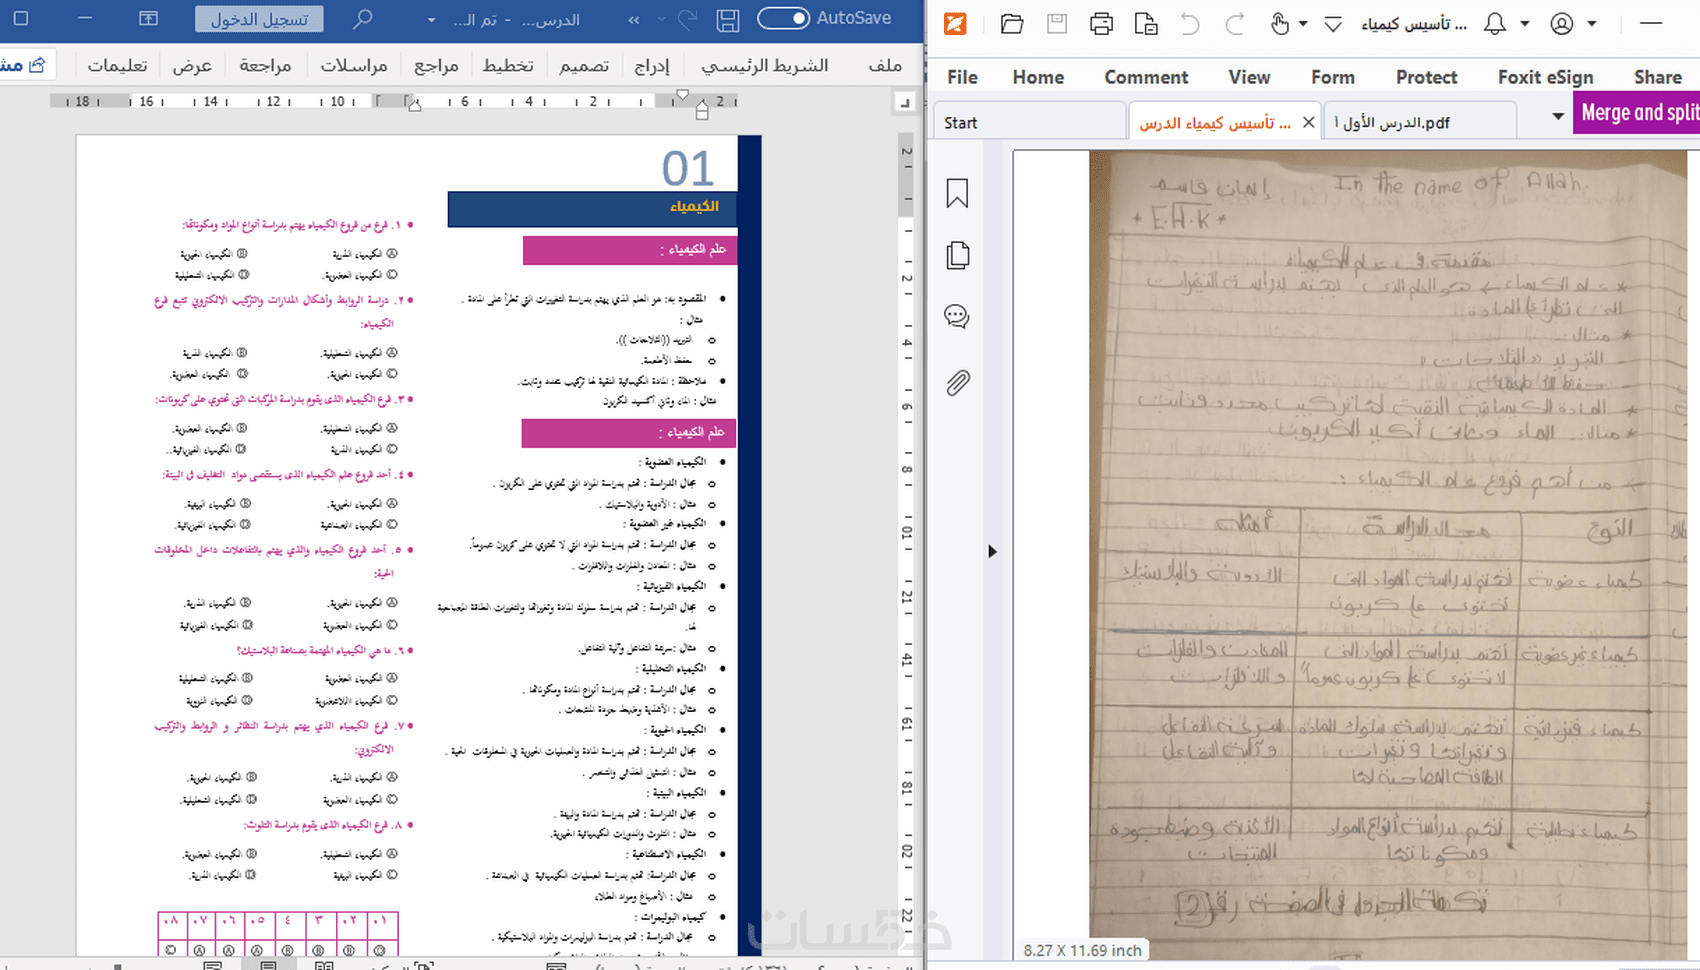
Task: Open the تخطيط ribbon tab
Action: (508, 65)
